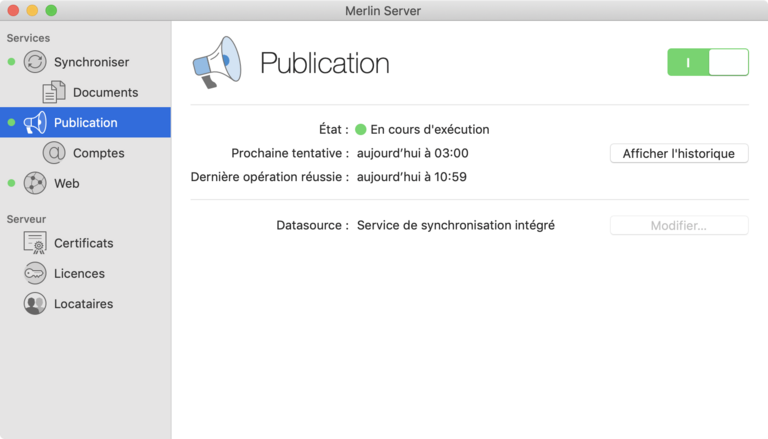
Task: Click the Certificats certificate icon
Action: 35,243
